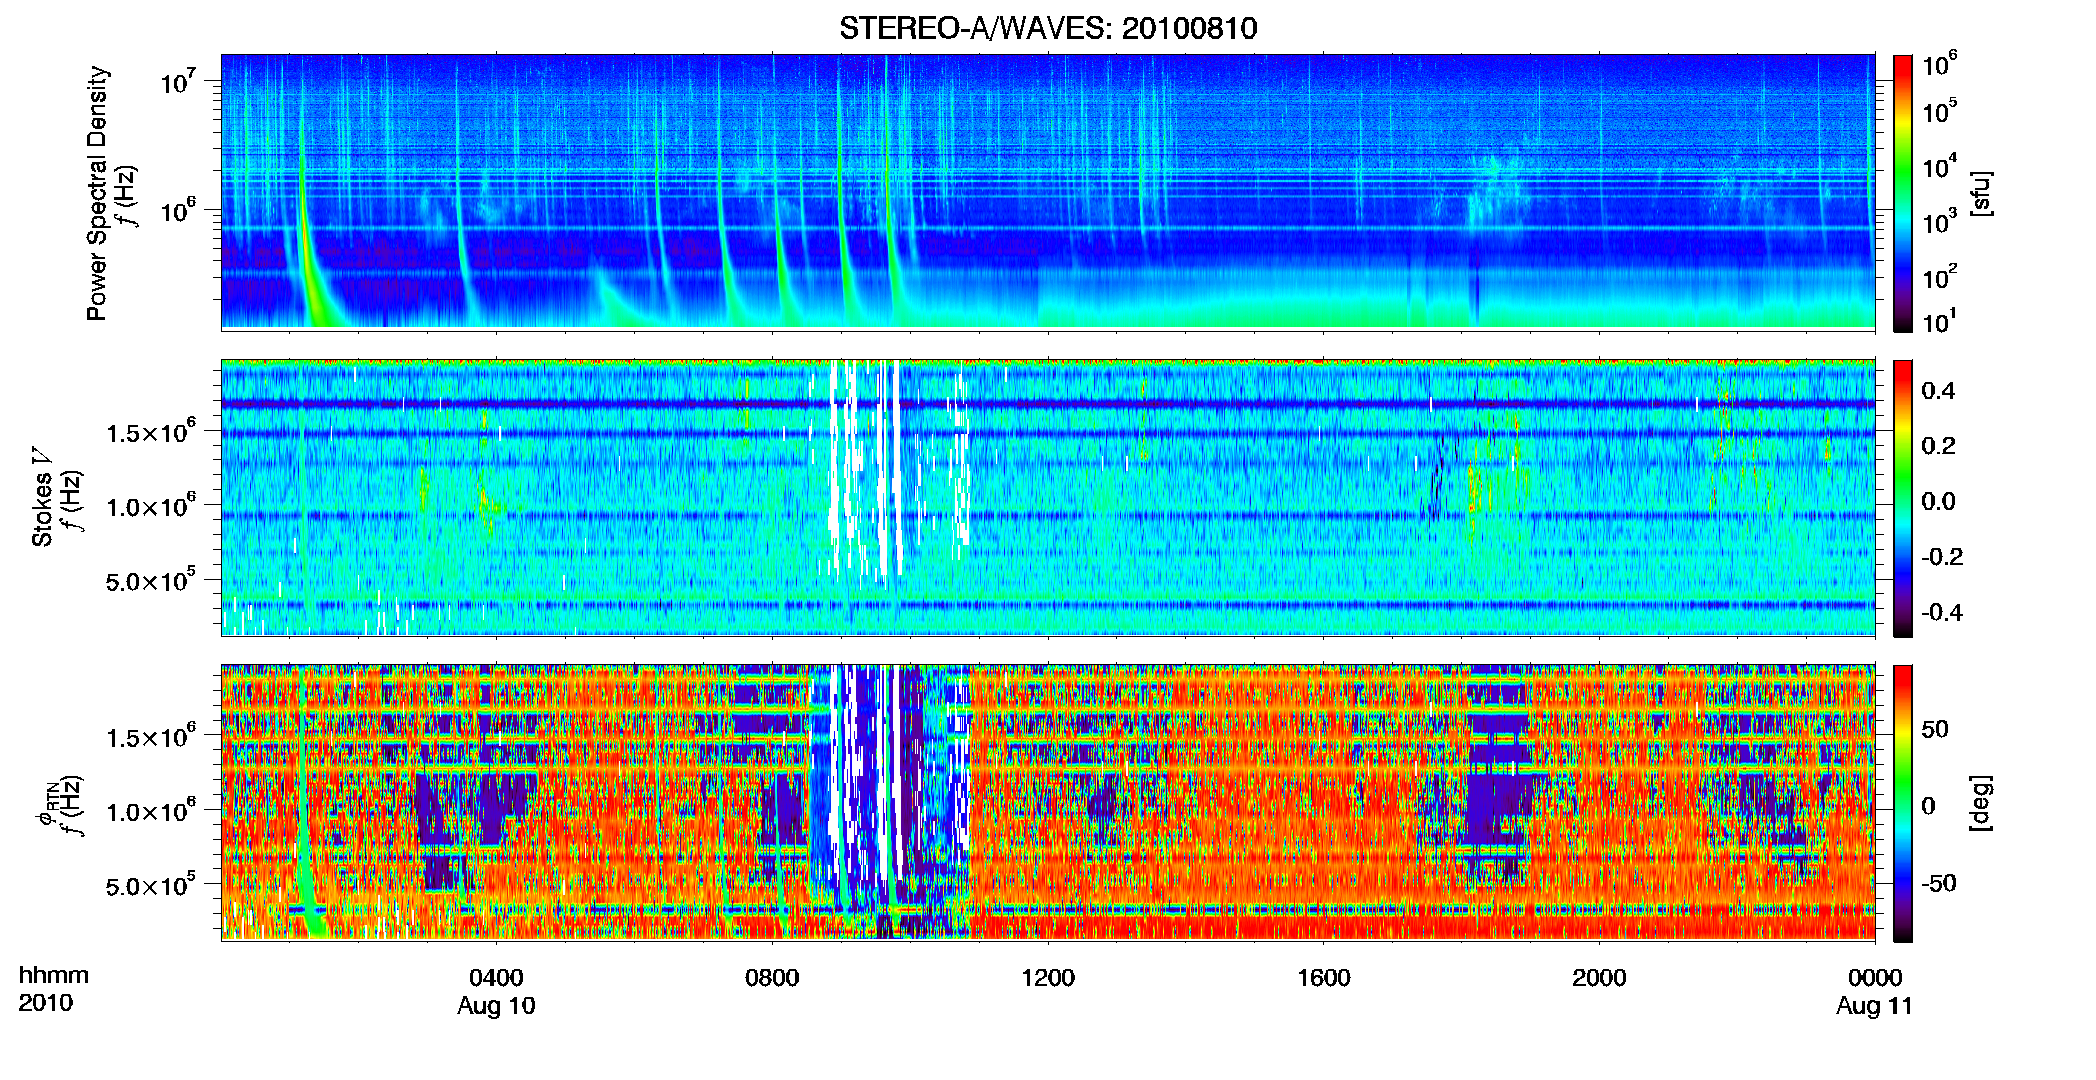Click the positive 50 label on the degrees color bar
Screen dimensions: 2096x1080
(1935, 729)
